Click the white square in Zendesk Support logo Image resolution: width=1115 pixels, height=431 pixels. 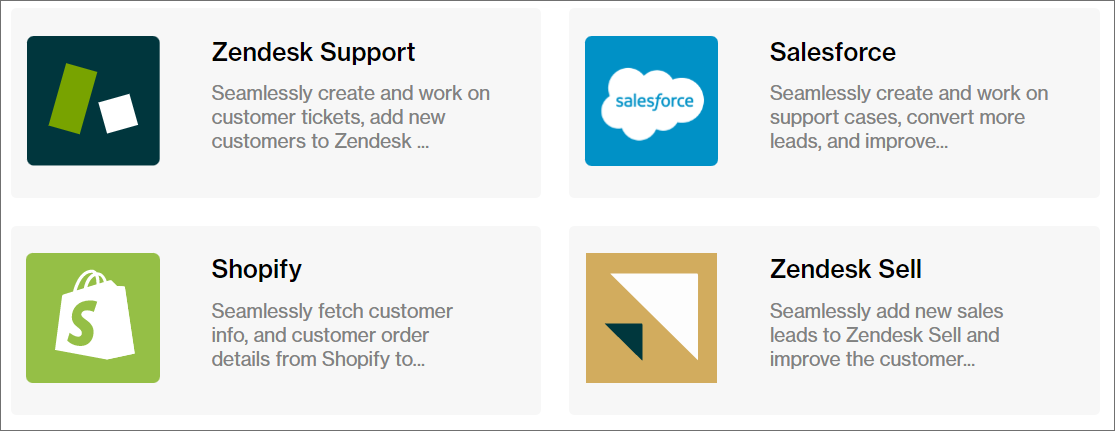(119, 112)
